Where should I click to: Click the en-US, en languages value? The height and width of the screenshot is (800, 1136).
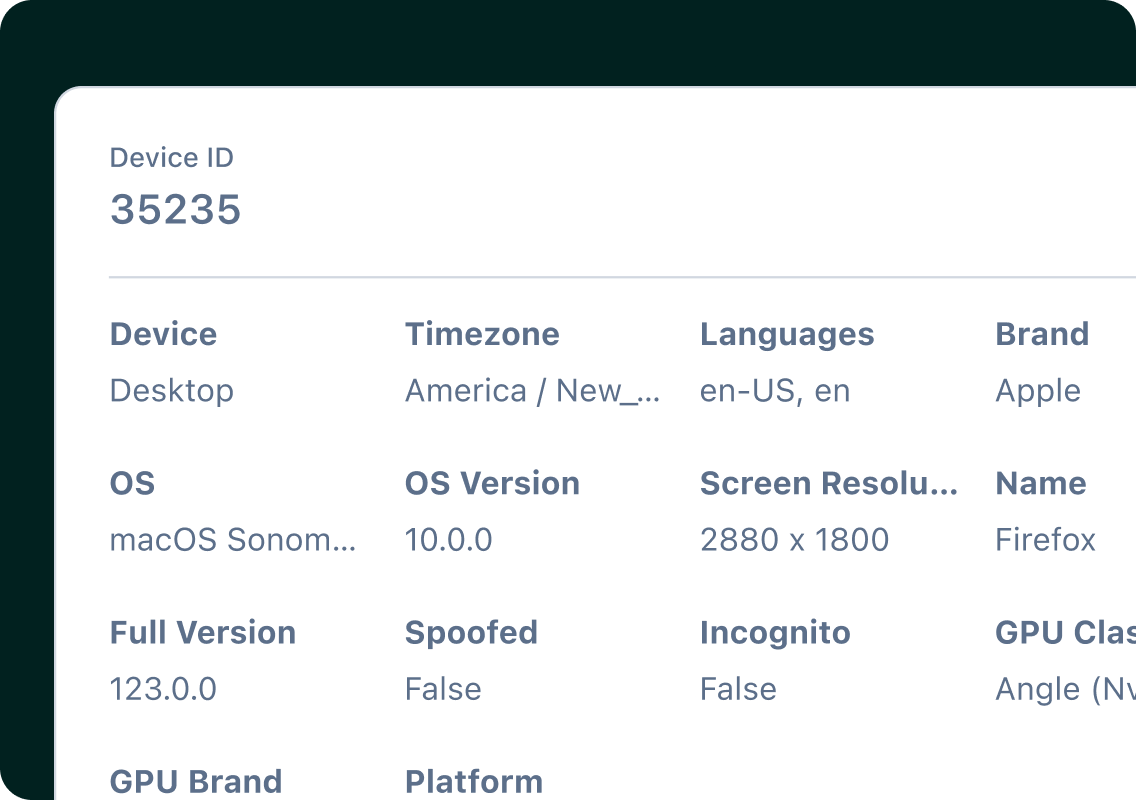775,390
